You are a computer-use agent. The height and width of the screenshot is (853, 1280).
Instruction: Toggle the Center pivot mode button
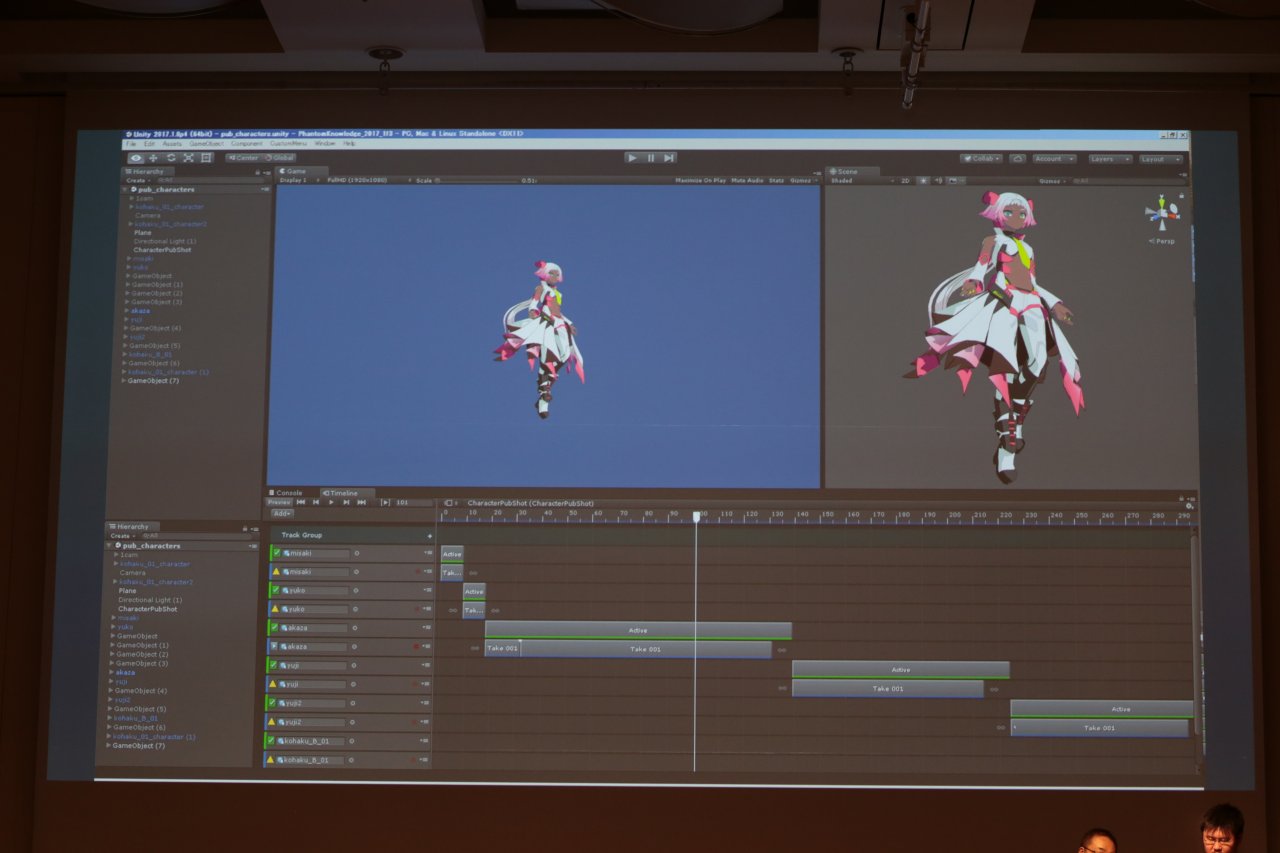(x=243, y=158)
